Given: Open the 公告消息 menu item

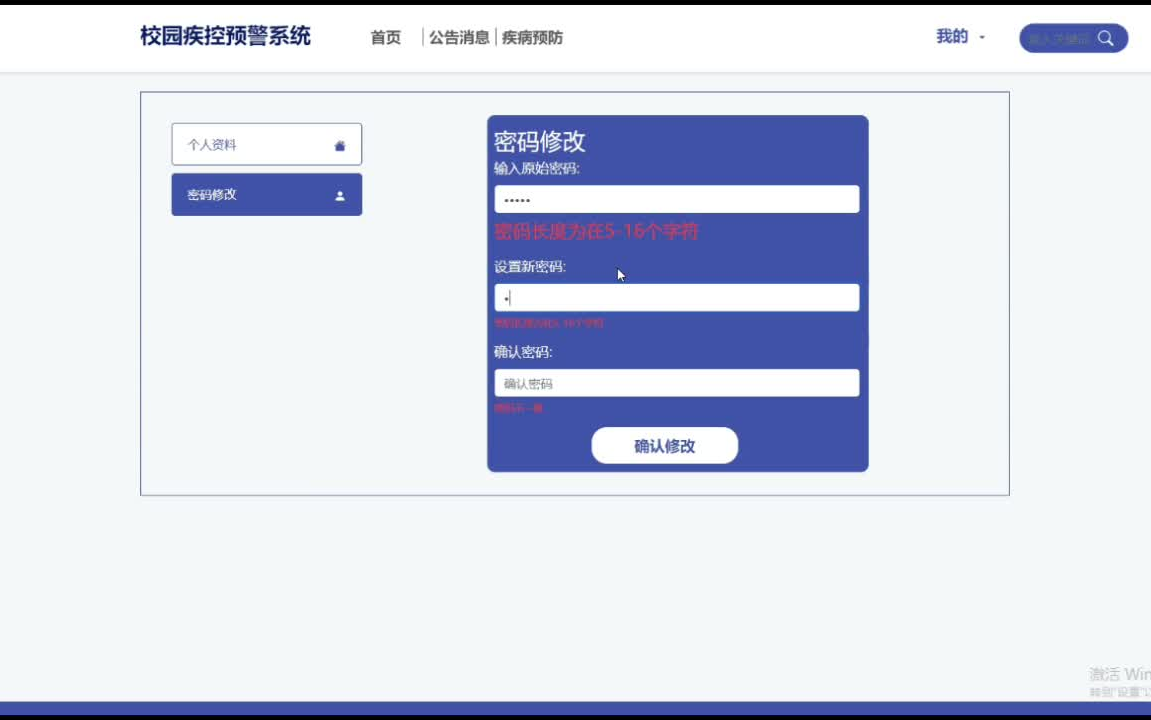Looking at the screenshot, I should 459,36.
